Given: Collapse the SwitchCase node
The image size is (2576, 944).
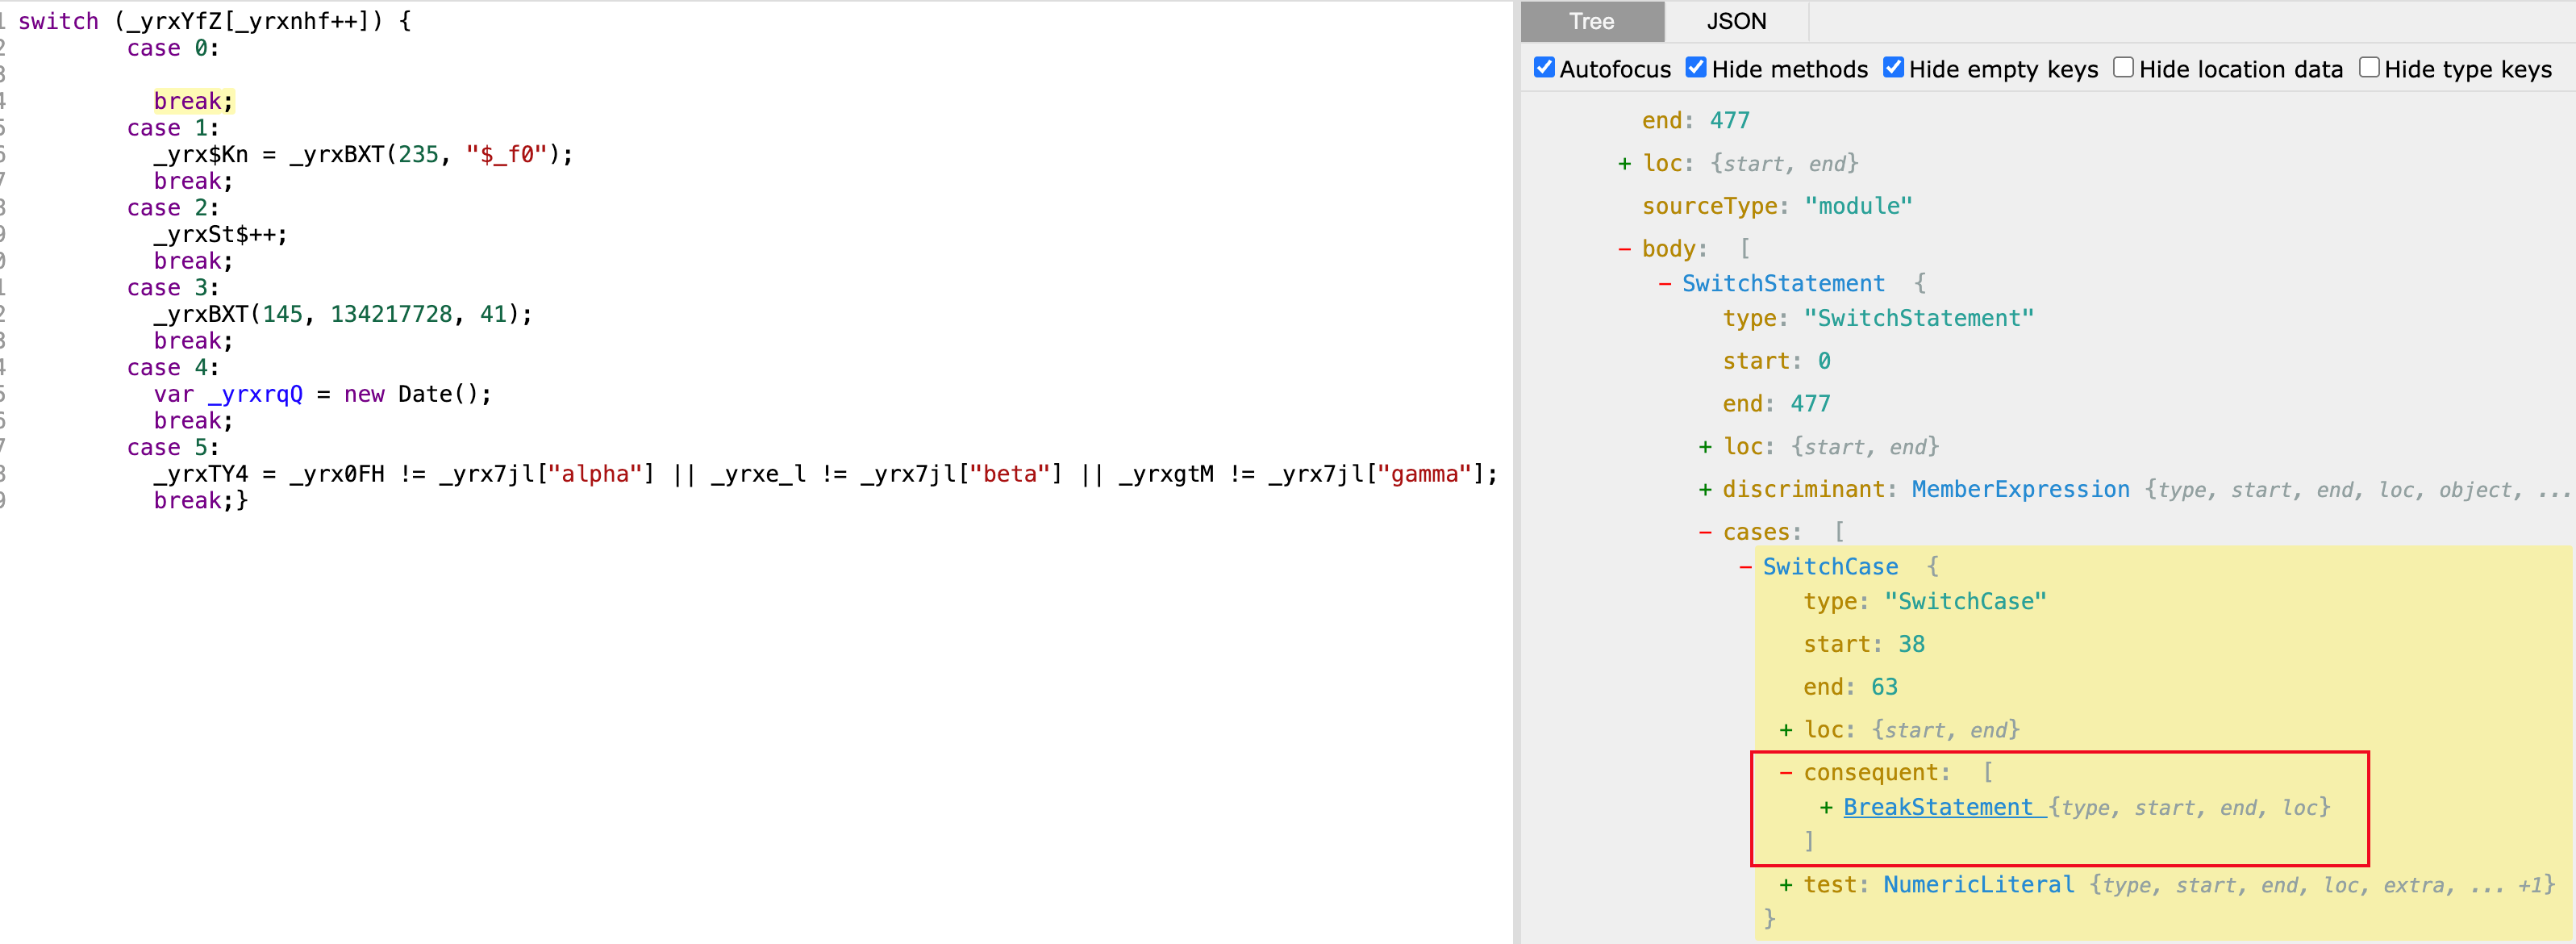Looking at the screenshot, I should 1745,568.
